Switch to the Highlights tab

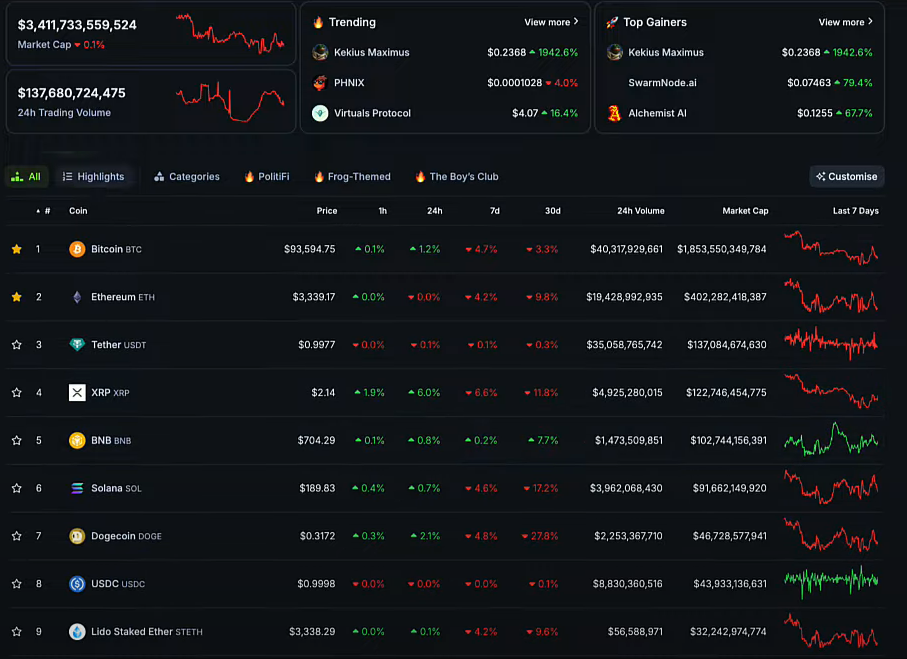point(93,177)
